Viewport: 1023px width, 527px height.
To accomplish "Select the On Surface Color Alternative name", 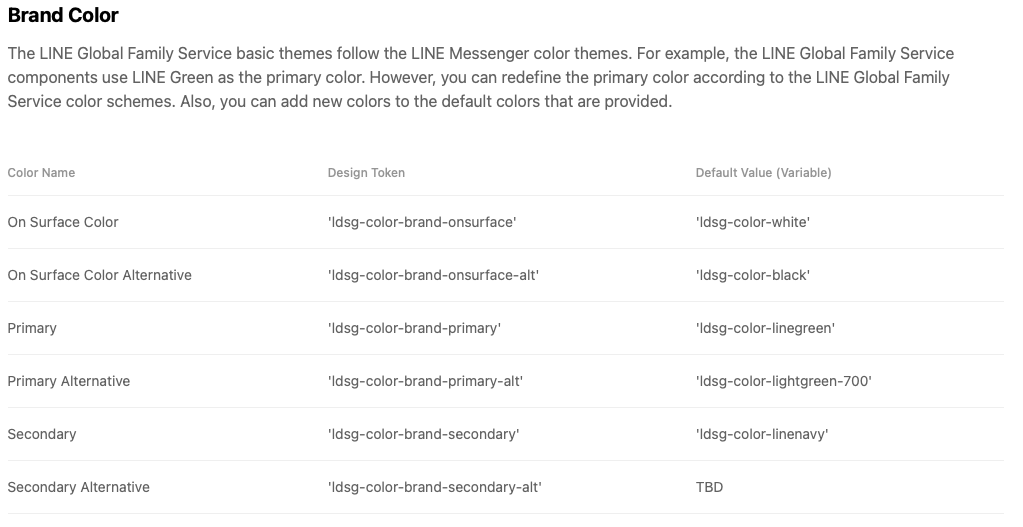I will coord(99,275).
